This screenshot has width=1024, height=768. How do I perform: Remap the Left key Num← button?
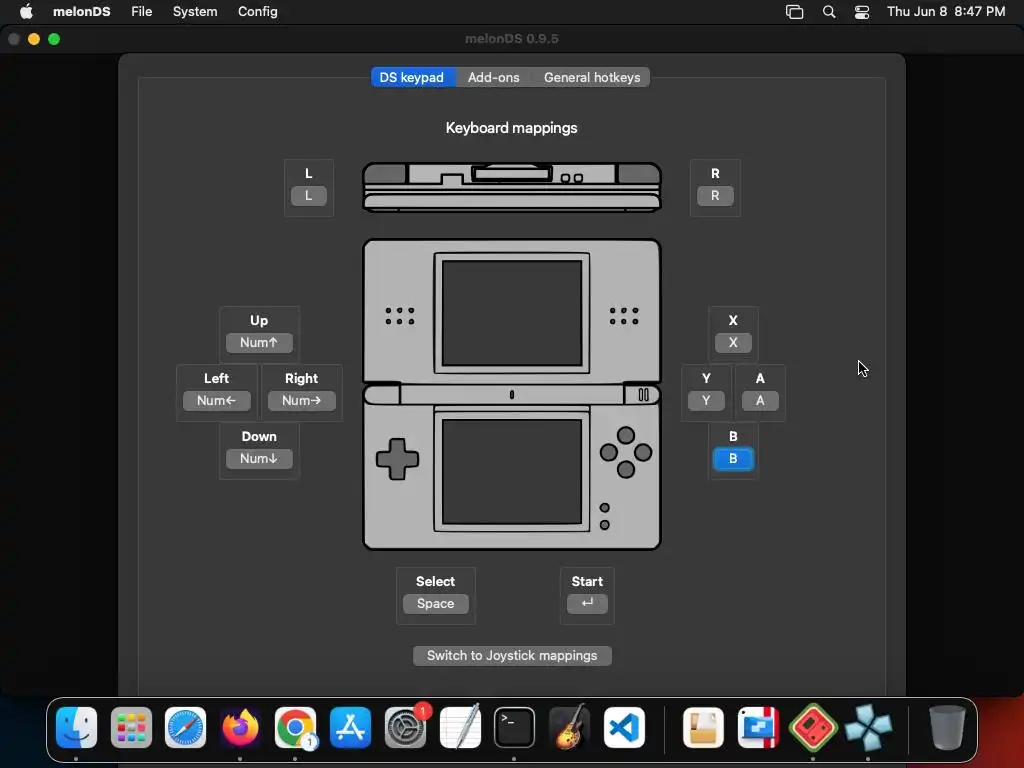[216, 401]
